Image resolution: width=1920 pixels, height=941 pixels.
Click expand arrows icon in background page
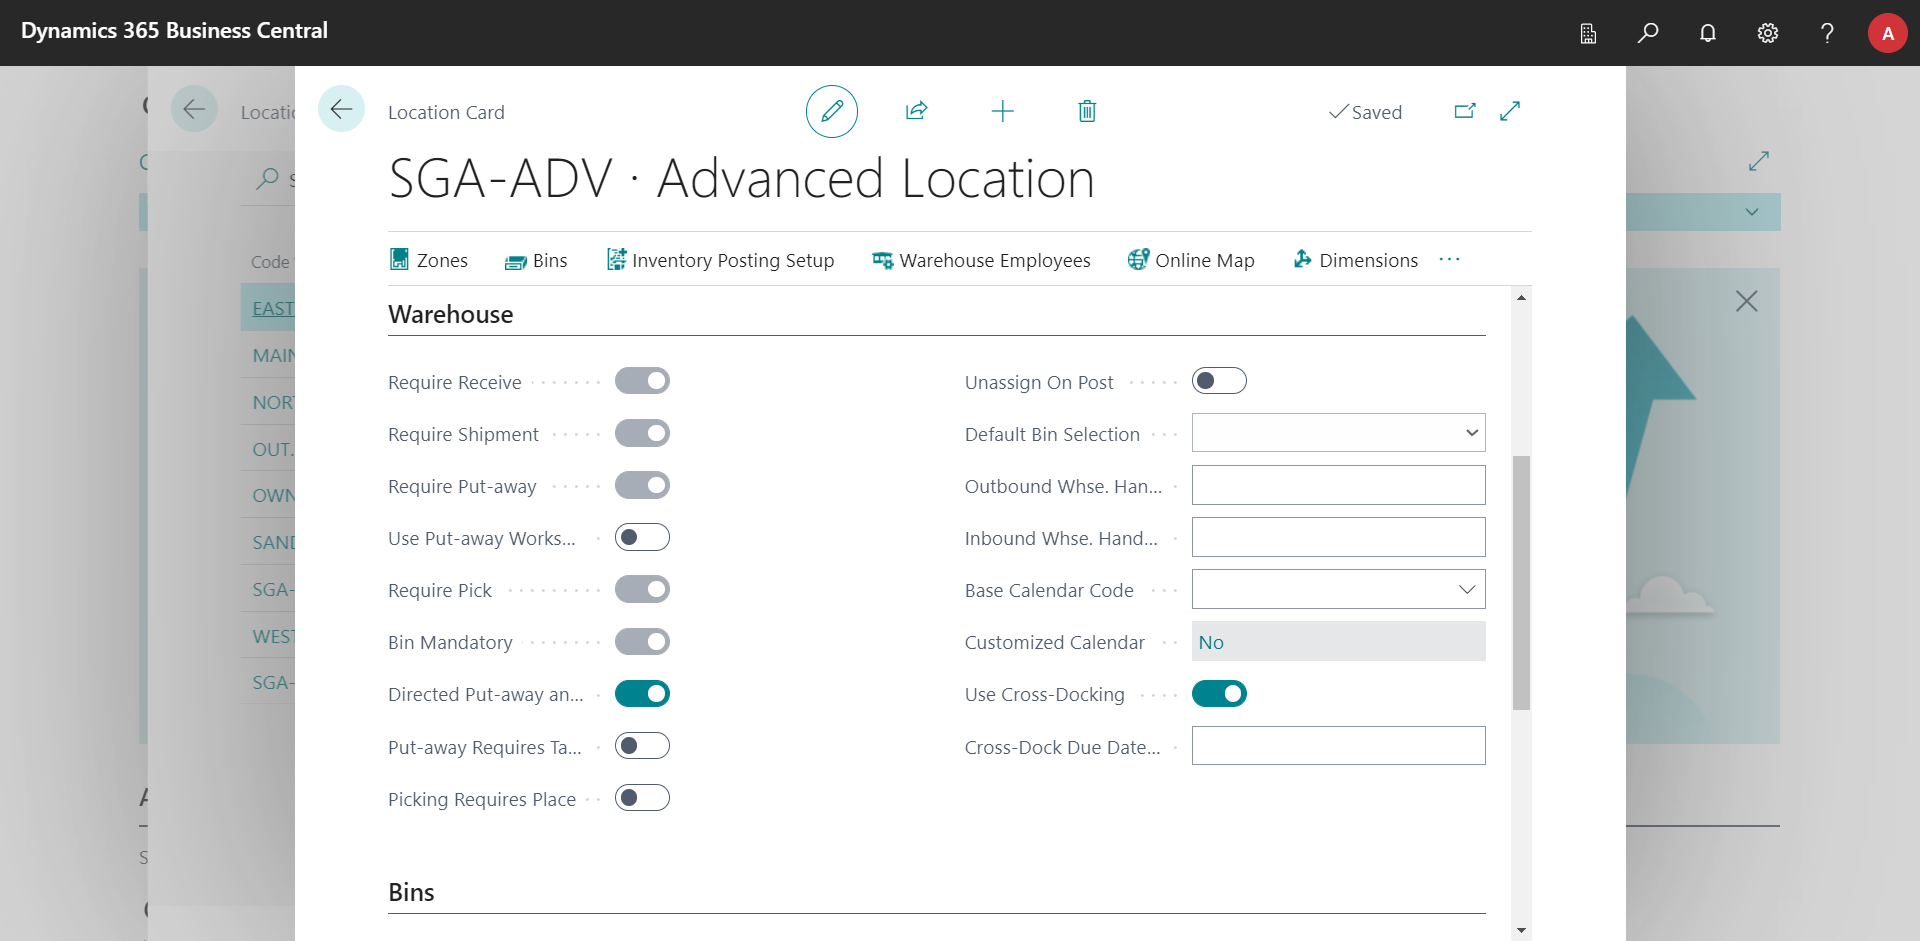tap(1759, 161)
